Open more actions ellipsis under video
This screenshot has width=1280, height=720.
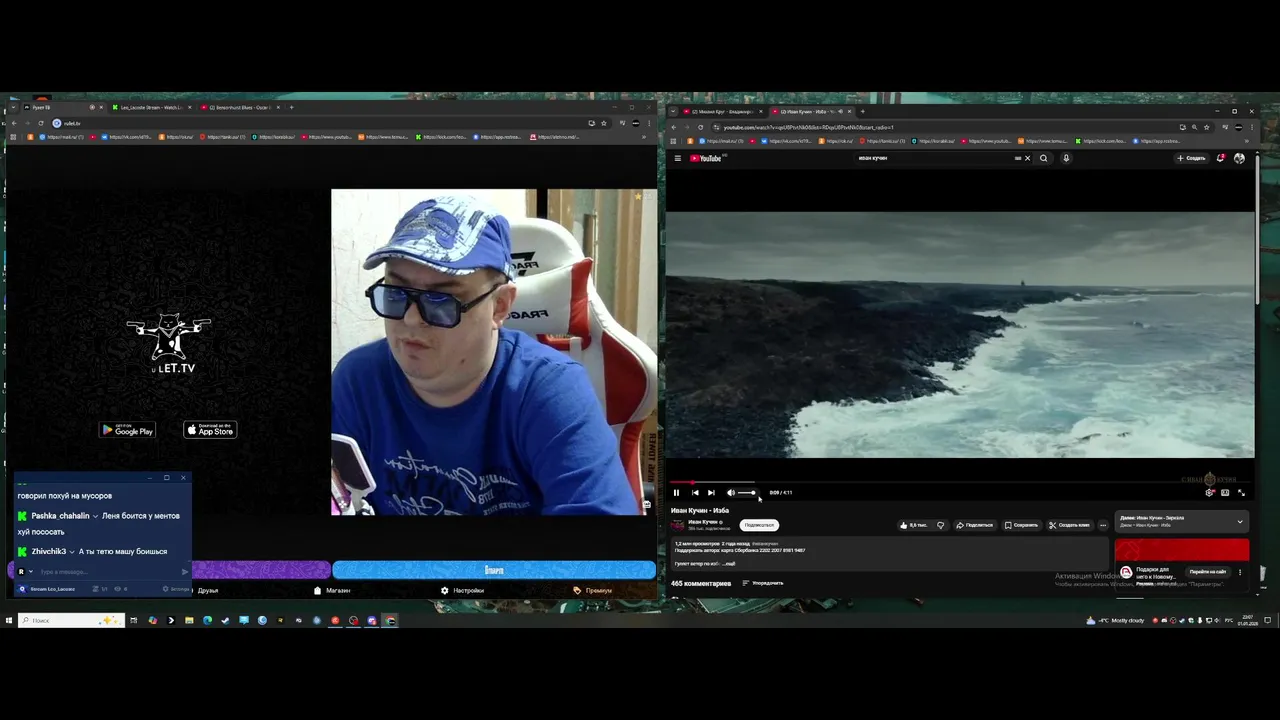point(1103,525)
